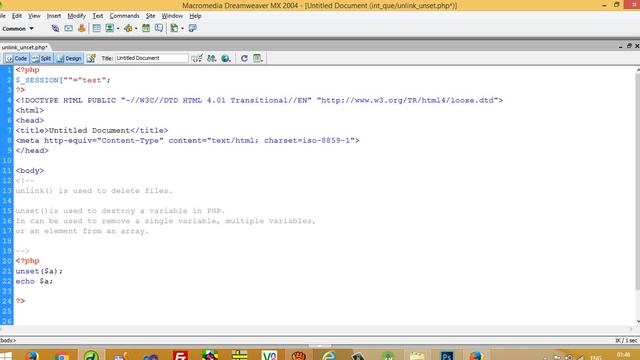Open the Modify menu
The width and height of the screenshot is (640, 360).
[76, 16]
